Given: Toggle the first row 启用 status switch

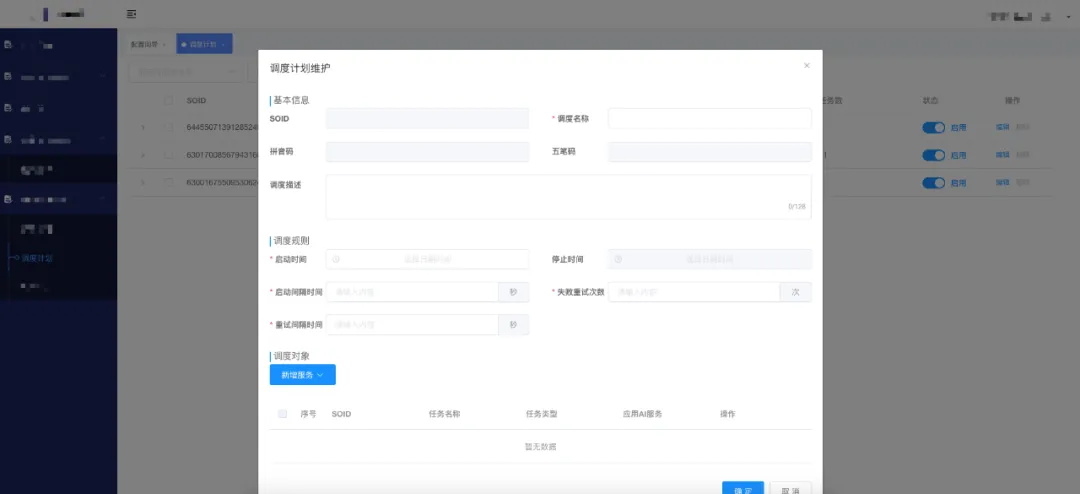Looking at the screenshot, I should [x=933, y=127].
